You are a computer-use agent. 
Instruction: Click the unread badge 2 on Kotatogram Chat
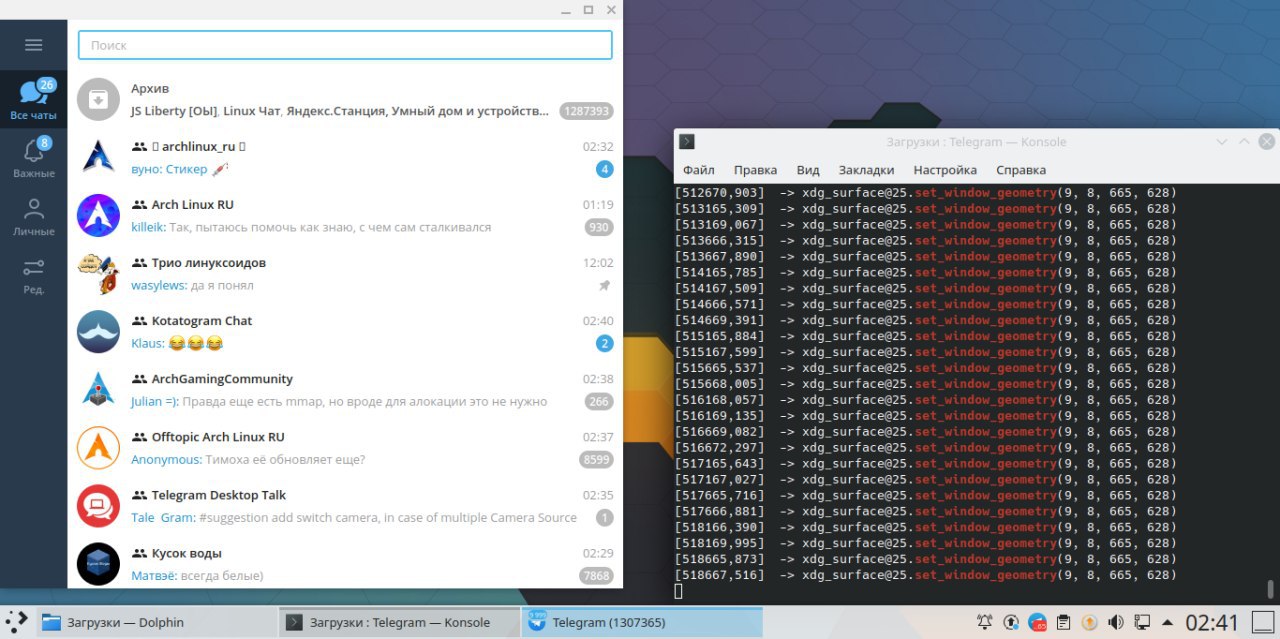click(x=604, y=343)
